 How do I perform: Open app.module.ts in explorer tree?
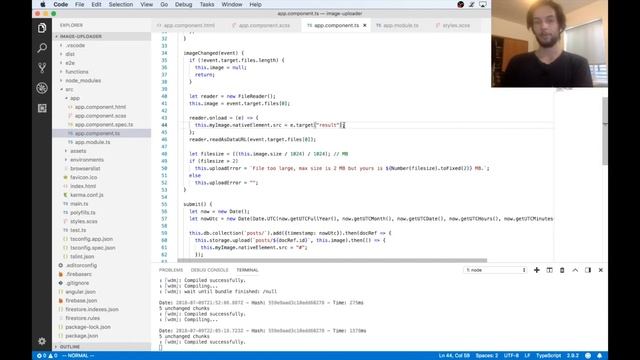click(x=101, y=142)
